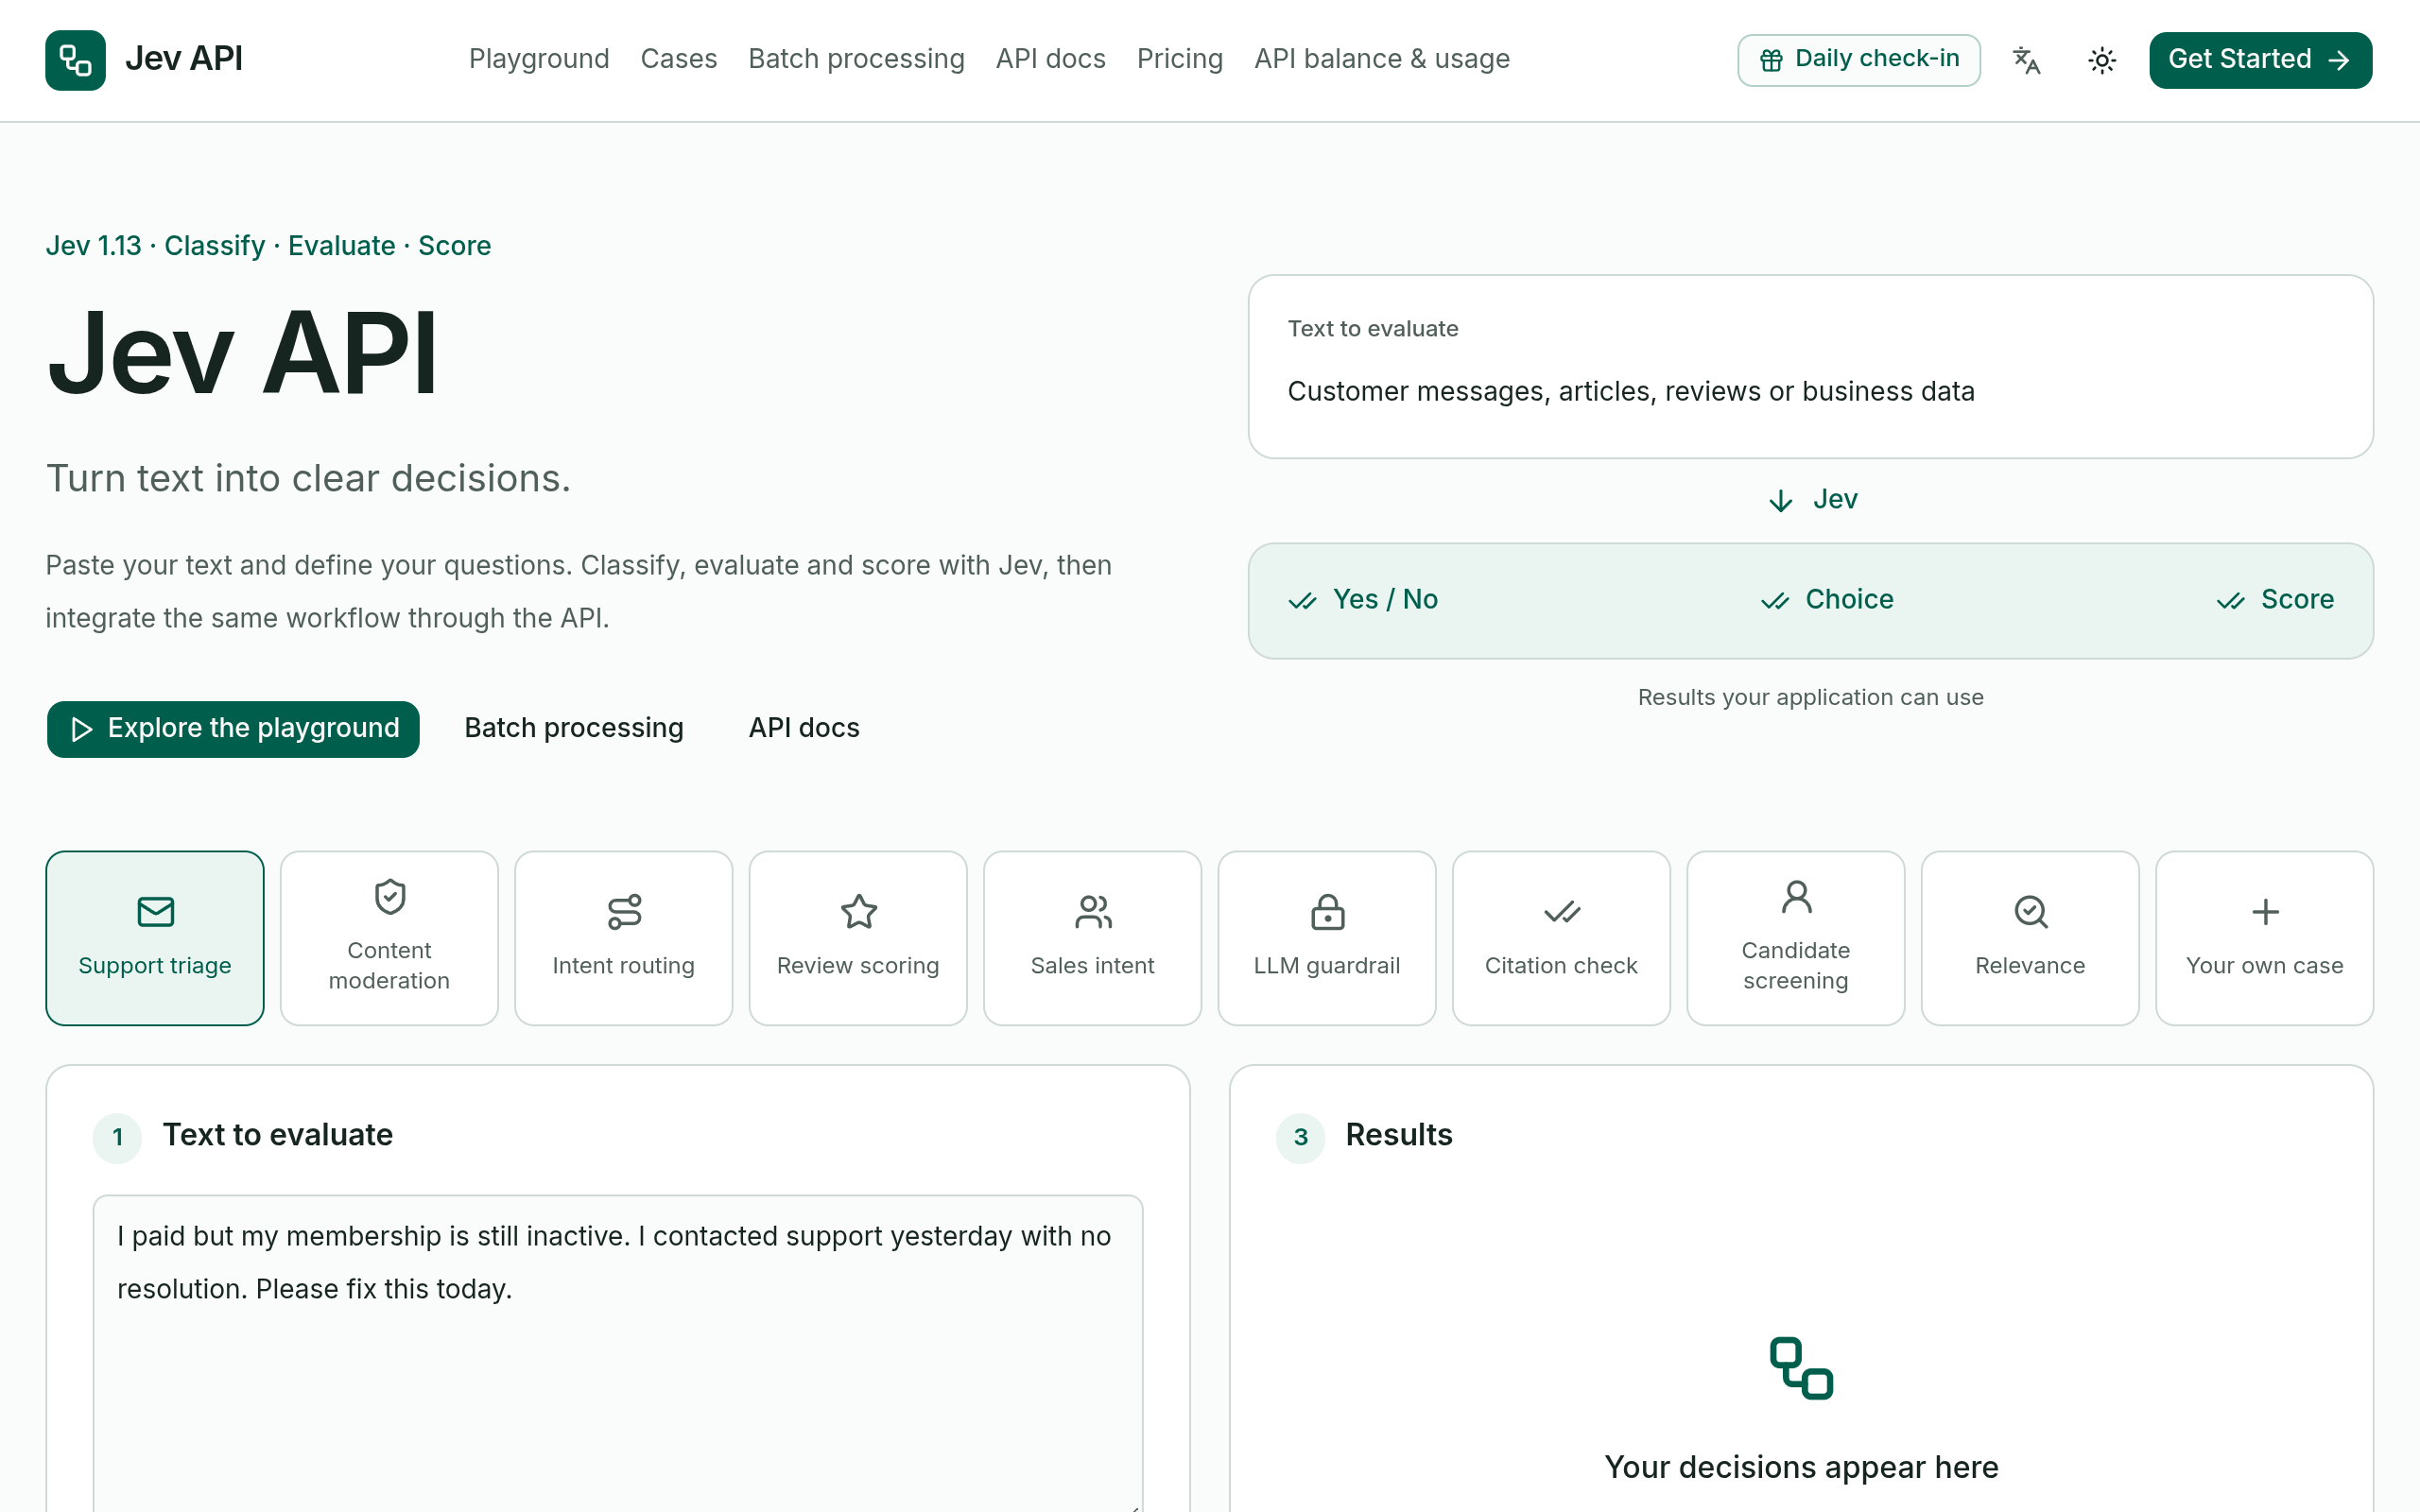Viewport: 2420px width, 1512px height.
Task: Go to Cases in the navigation bar
Action: (679, 59)
